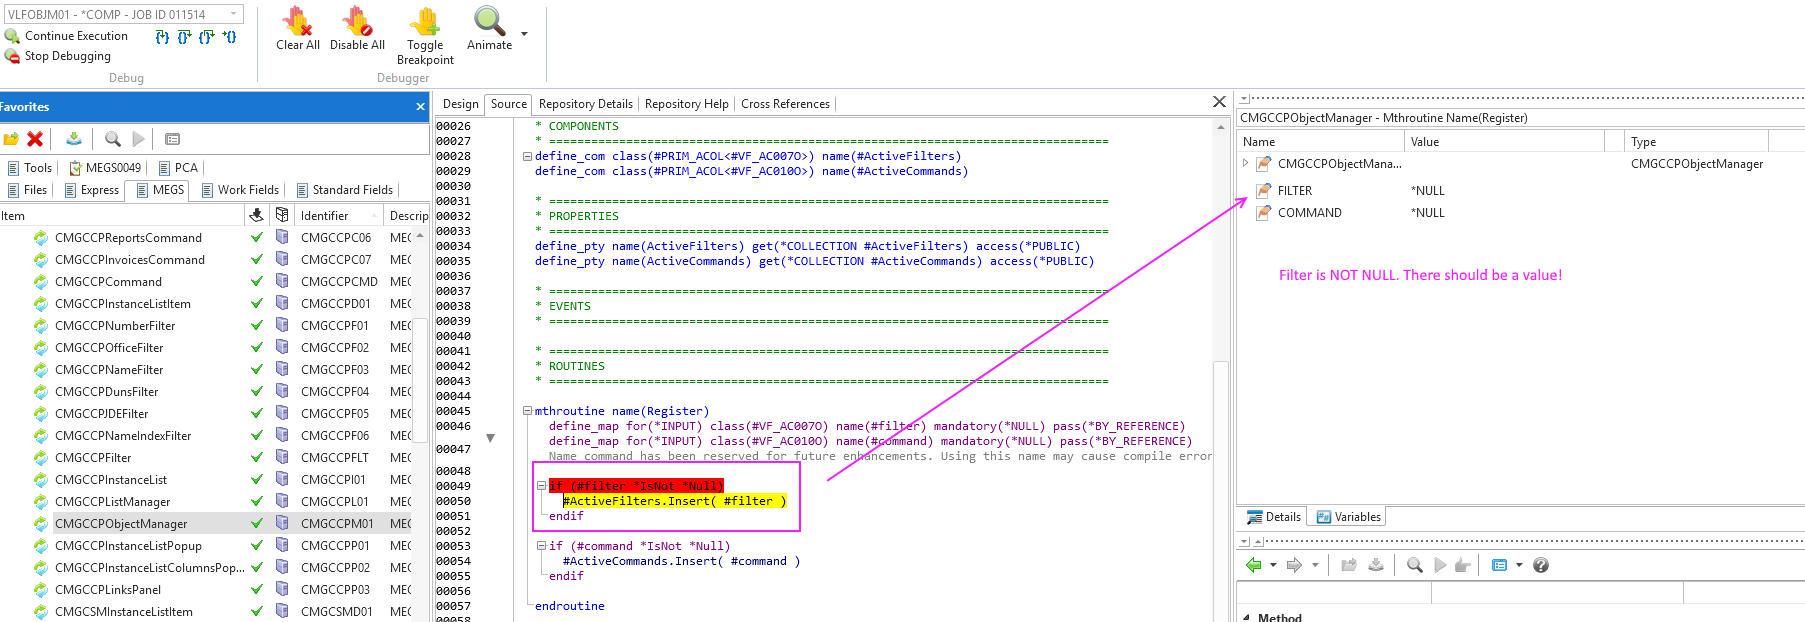The height and width of the screenshot is (622, 1805).
Task: Select CMGCCPReportsCommand in the list
Action: 128,238
